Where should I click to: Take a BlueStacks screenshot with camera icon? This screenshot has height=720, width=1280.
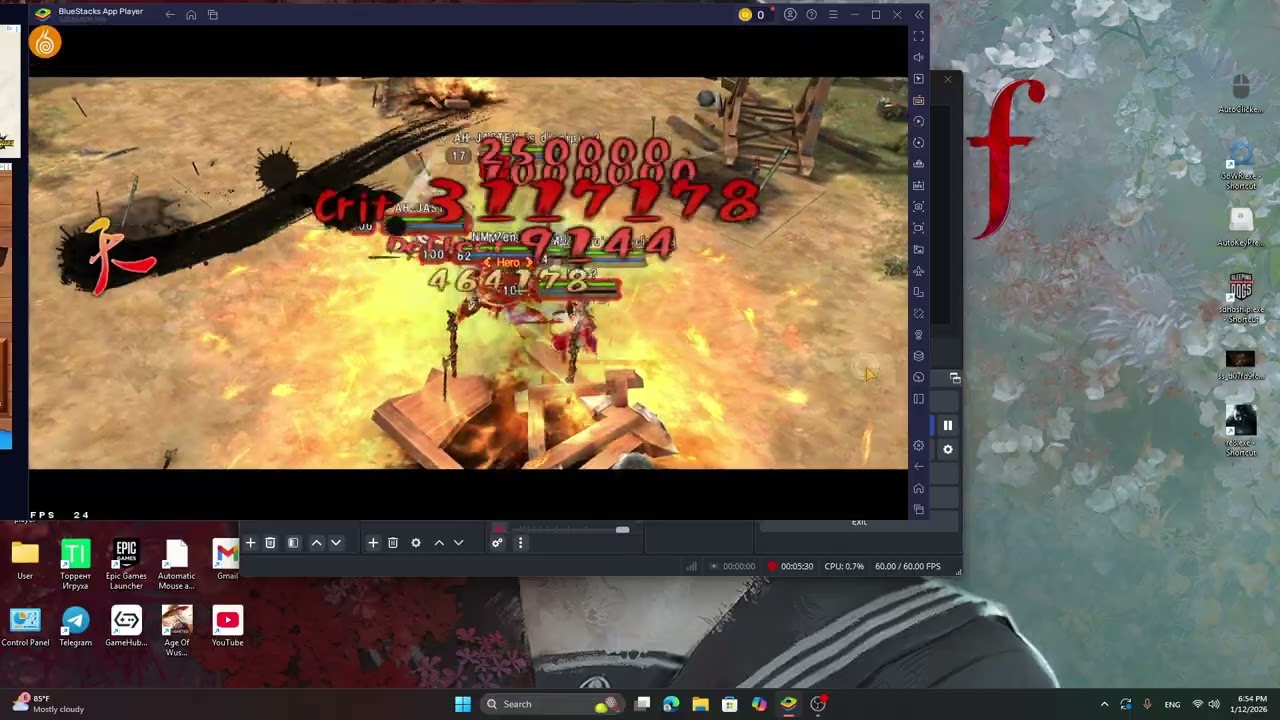[919, 207]
